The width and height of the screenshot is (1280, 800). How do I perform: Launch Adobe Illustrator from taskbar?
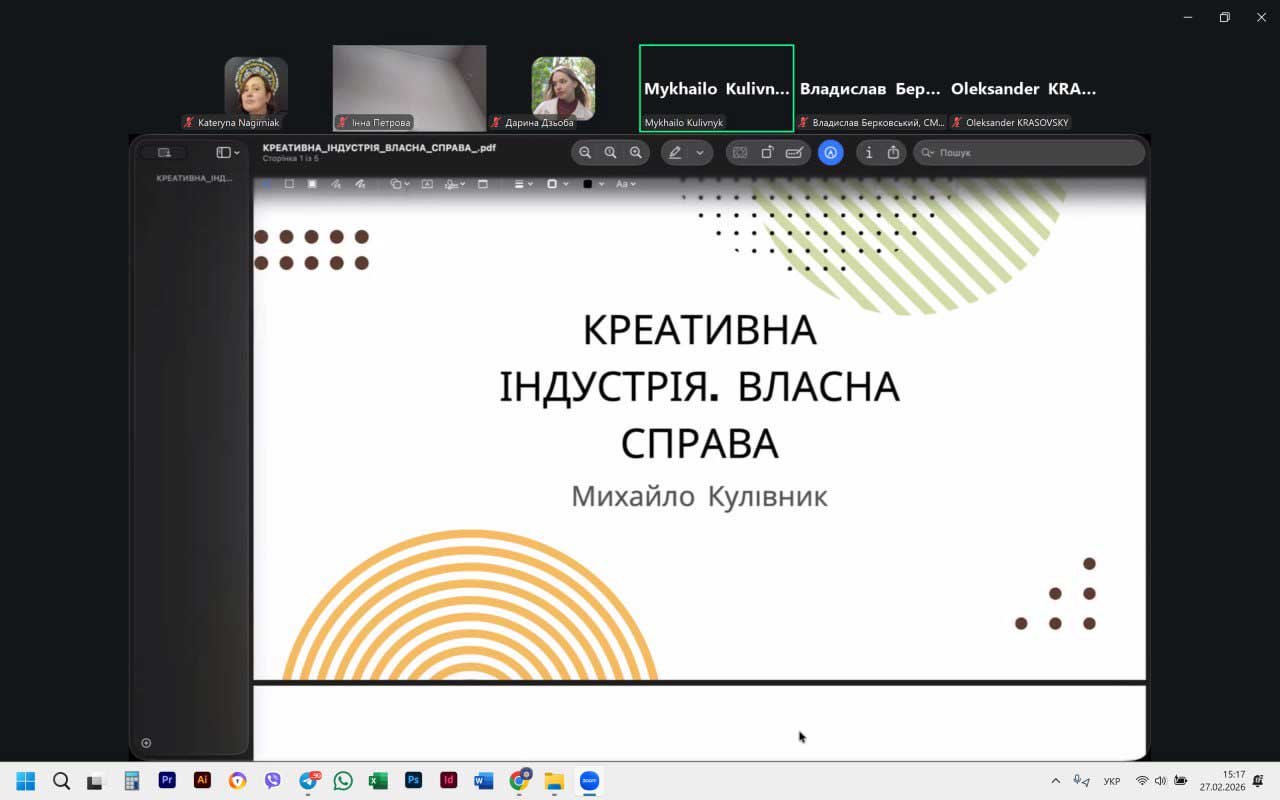[202, 781]
